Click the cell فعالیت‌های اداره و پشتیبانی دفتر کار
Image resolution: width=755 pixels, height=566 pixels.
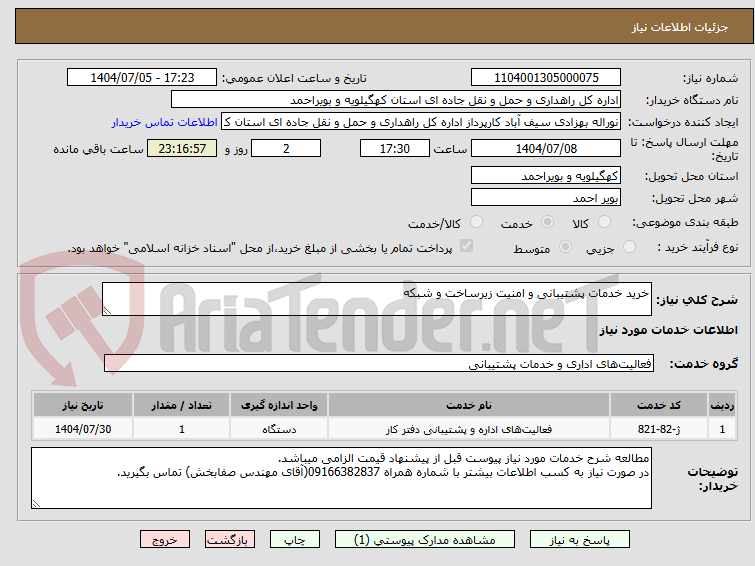(469, 429)
